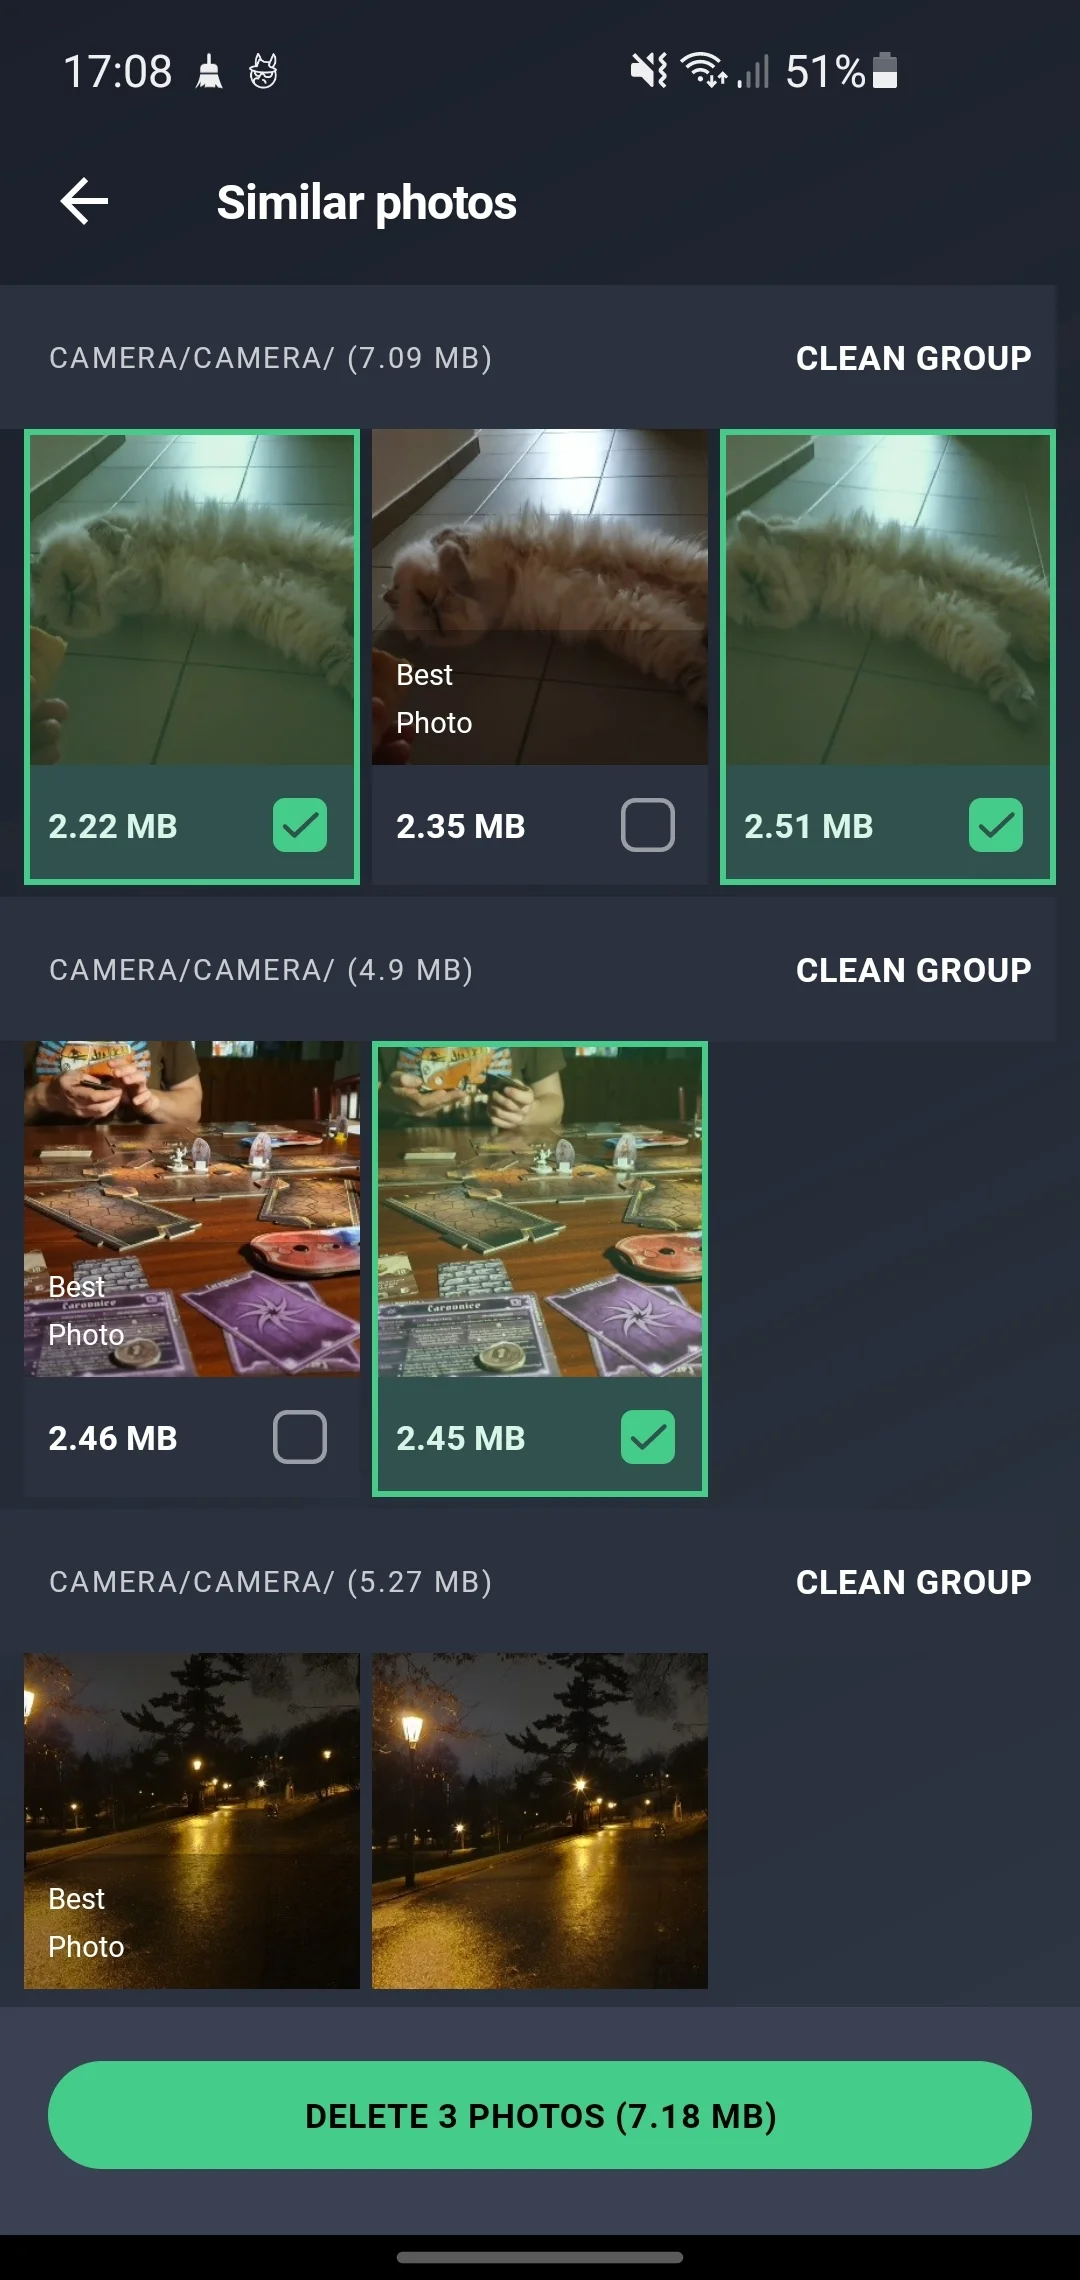The width and height of the screenshot is (1080, 2280).
Task: Open the best cat photo thumbnail
Action: pyautogui.click(x=540, y=597)
